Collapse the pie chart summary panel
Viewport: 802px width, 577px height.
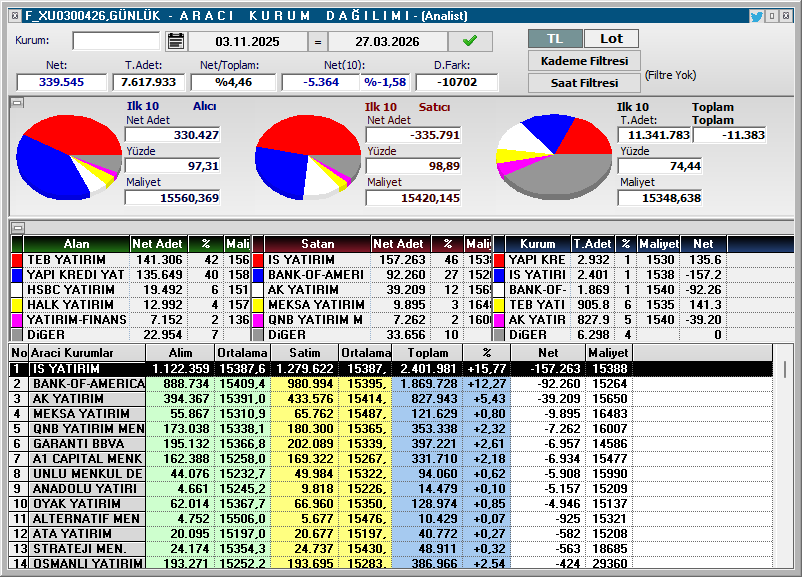tap(17, 102)
